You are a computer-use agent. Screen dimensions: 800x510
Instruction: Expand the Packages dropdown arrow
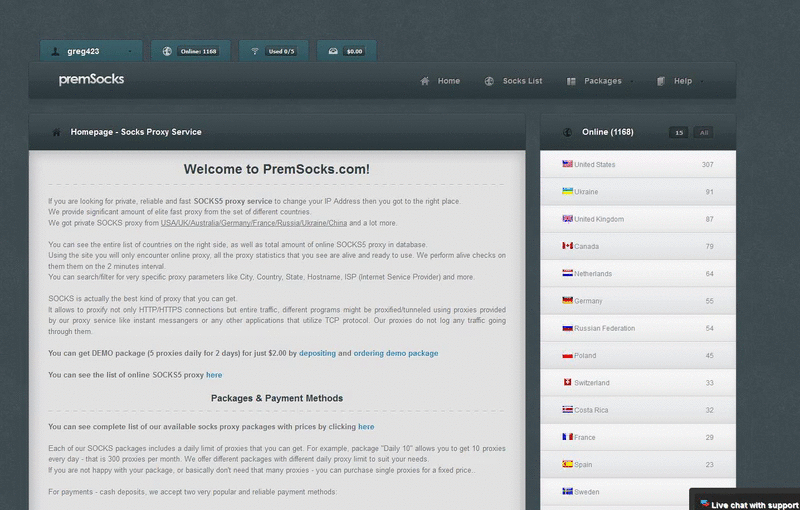point(632,82)
